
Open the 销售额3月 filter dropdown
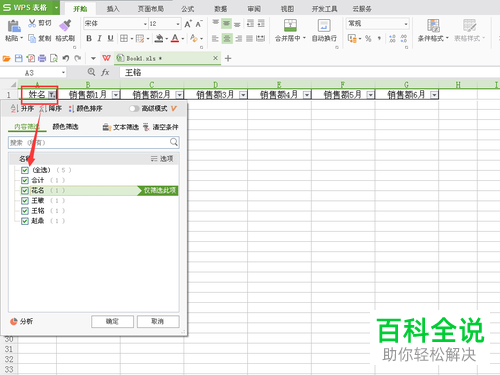tap(243, 95)
